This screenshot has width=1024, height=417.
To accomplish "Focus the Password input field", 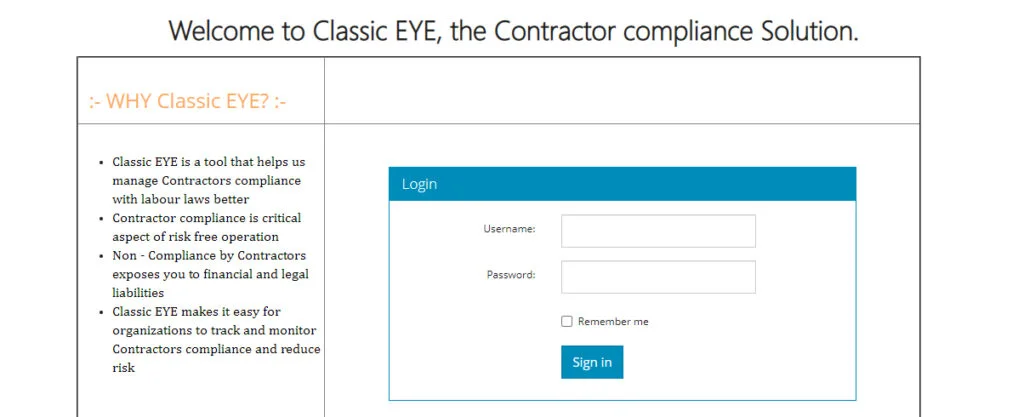I will pos(658,277).
